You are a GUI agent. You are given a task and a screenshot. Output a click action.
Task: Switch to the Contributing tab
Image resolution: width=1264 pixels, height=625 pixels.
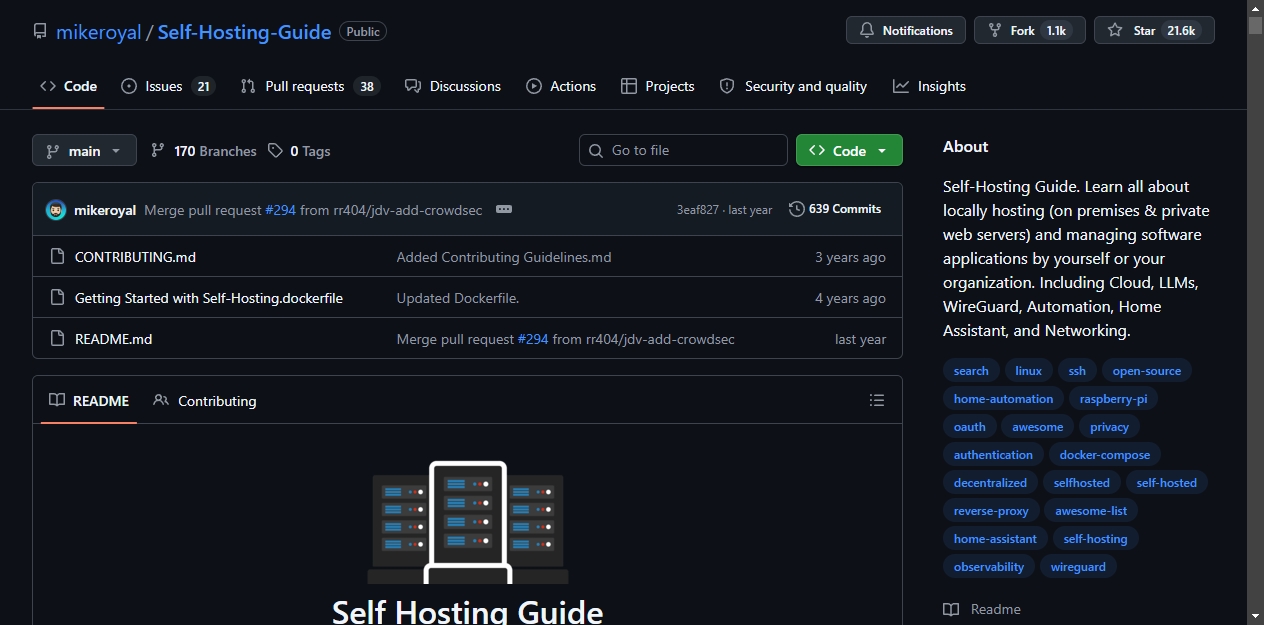coord(205,400)
